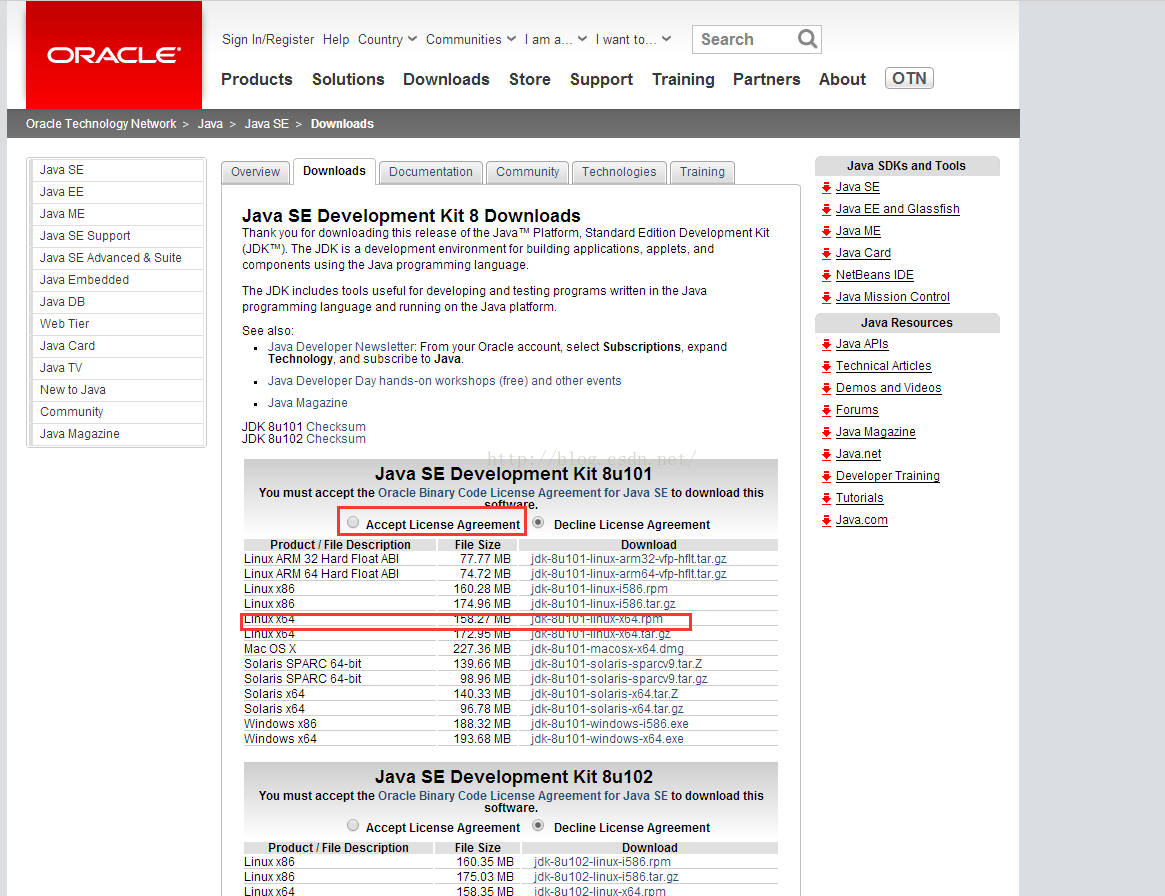Image resolution: width=1165 pixels, height=896 pixels.
Task: Open the Documentation tab
Action: click(431, 172)
